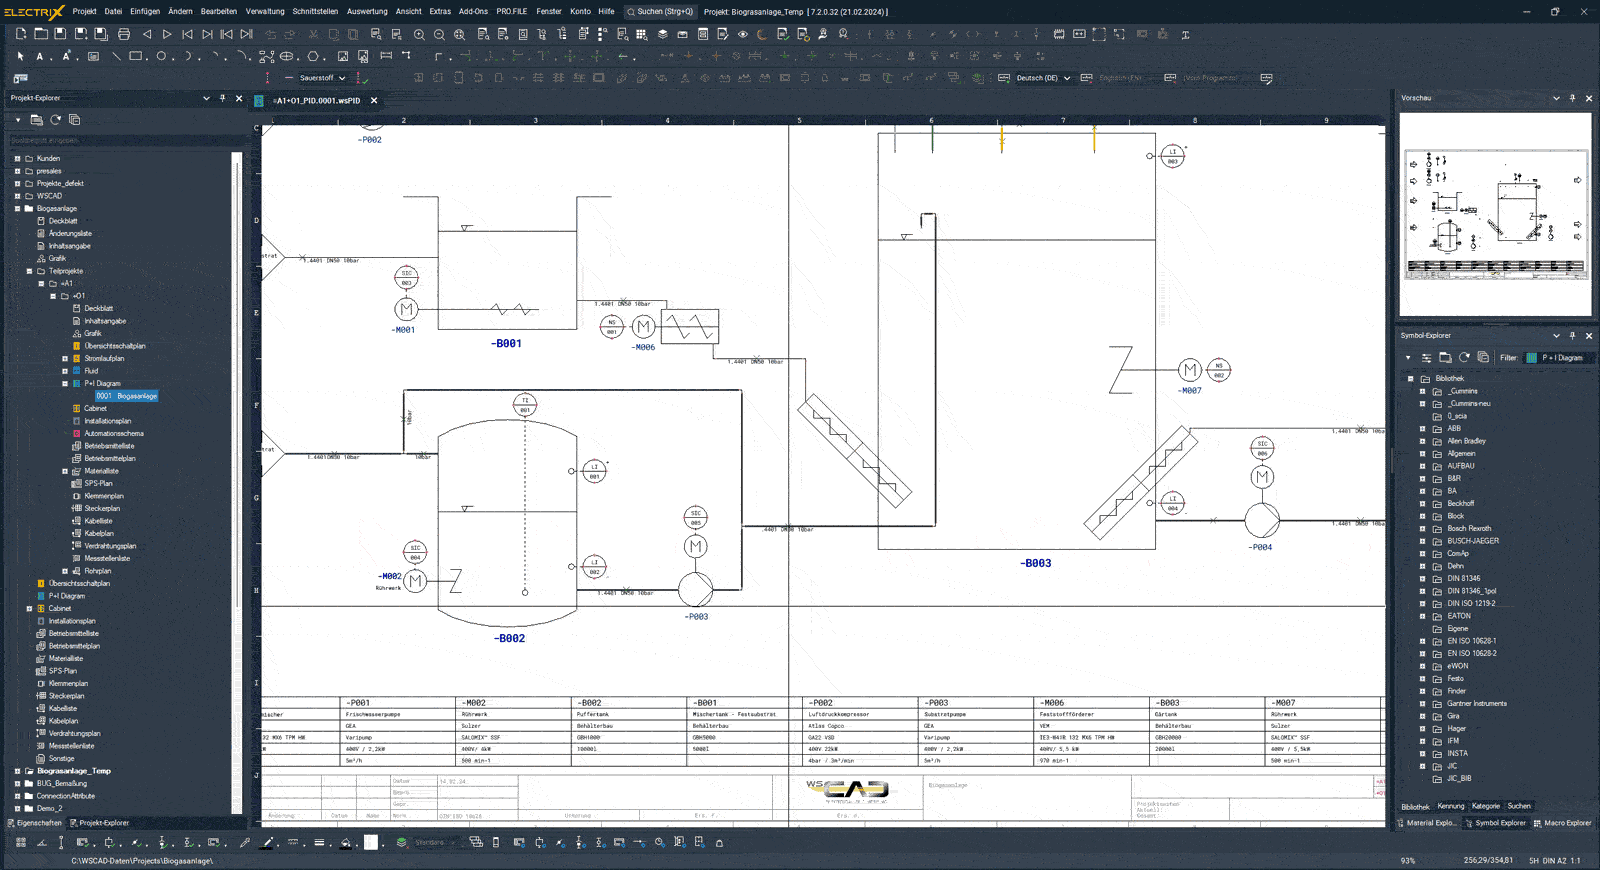Click the Vorschau preview thumbnail
This screenshot has height=870, width=1600.
pos(1495,214)
